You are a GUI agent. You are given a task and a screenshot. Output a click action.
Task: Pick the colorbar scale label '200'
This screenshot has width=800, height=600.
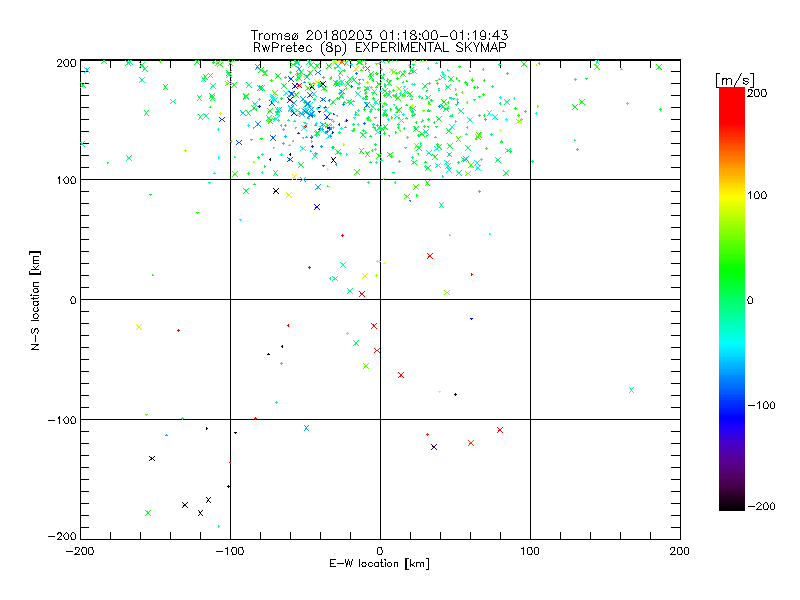click(x=757, y=93)
